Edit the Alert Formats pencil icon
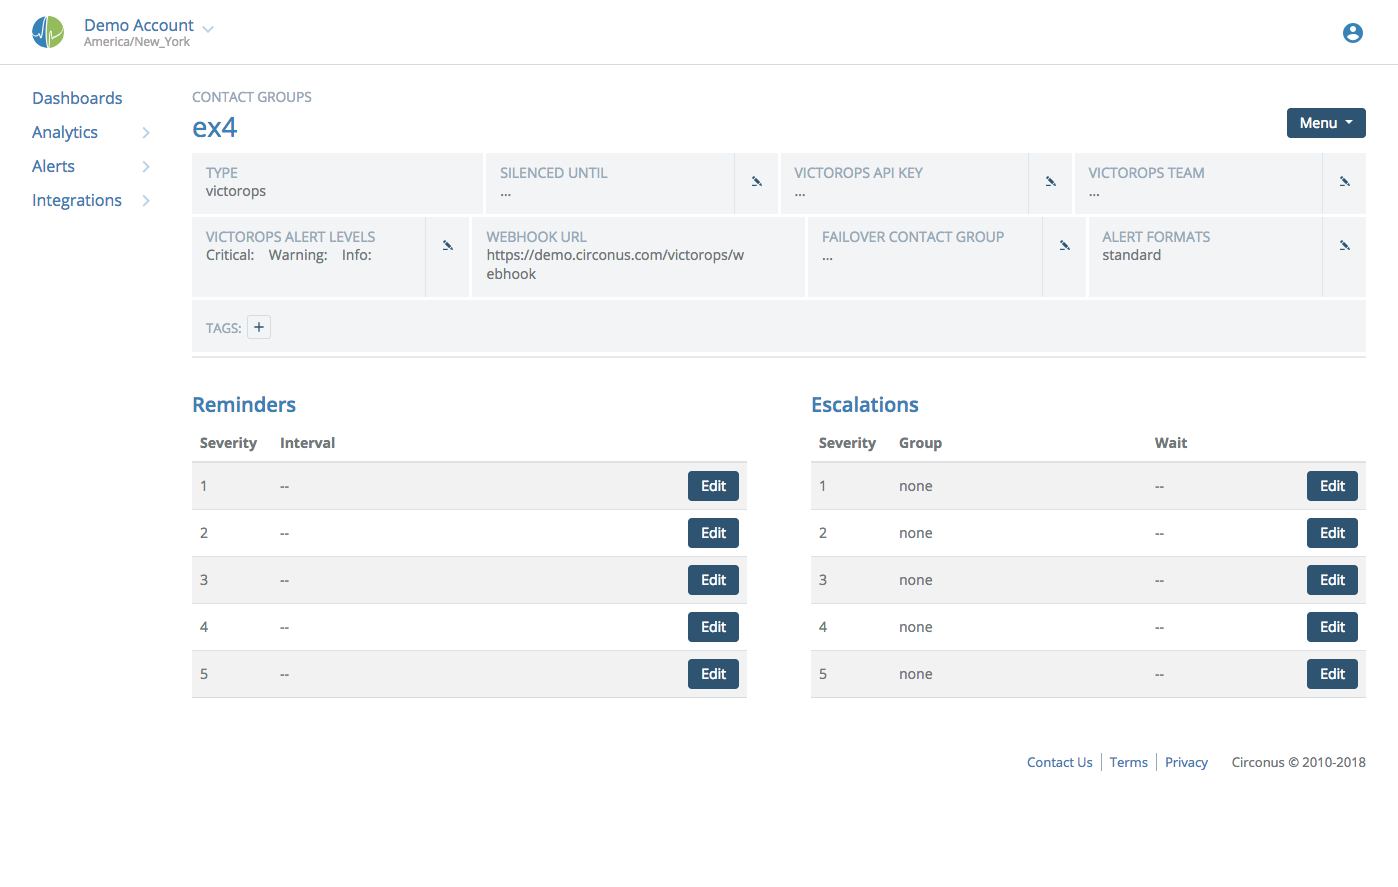 (x=1345, y=246)
